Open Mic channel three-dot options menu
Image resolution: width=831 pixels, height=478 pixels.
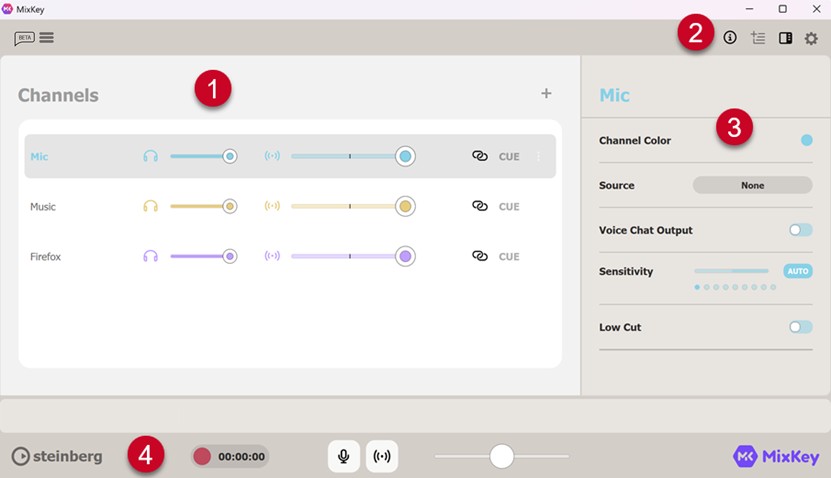tap(539, 156)
